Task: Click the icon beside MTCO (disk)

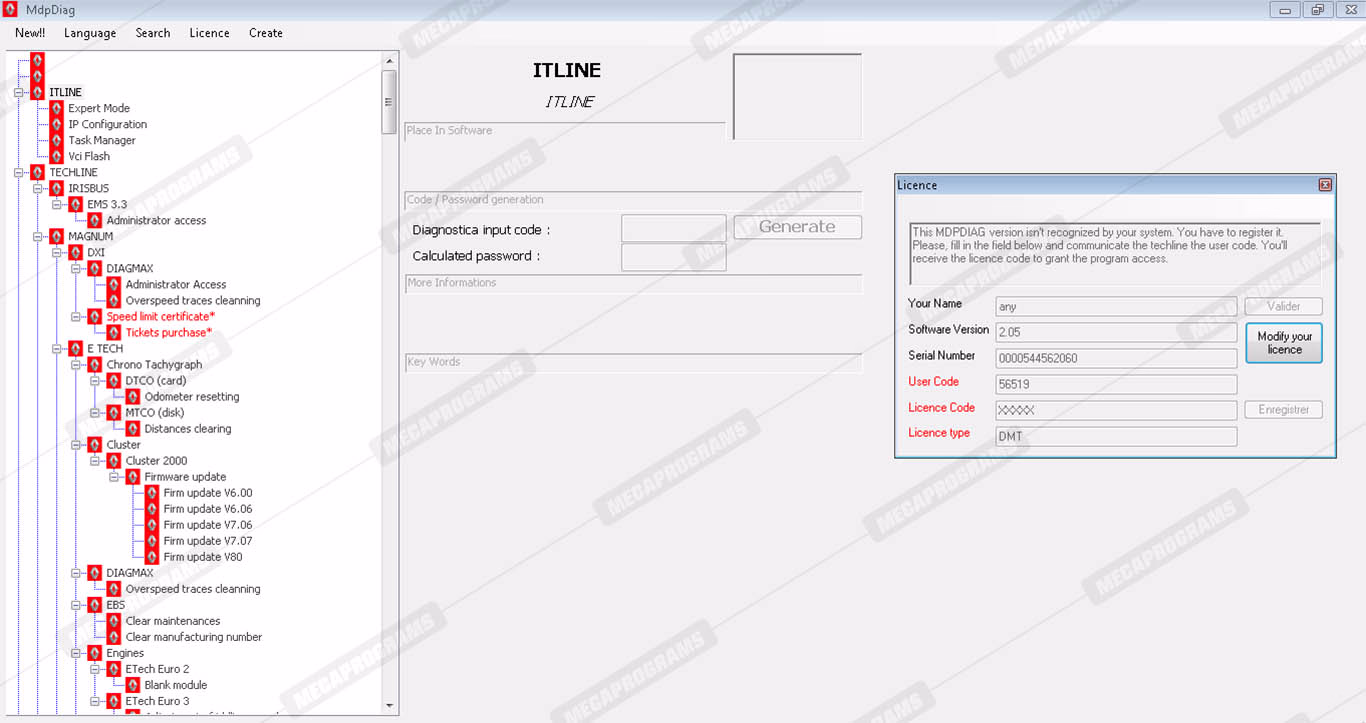Action: click(x=113, y=412)
